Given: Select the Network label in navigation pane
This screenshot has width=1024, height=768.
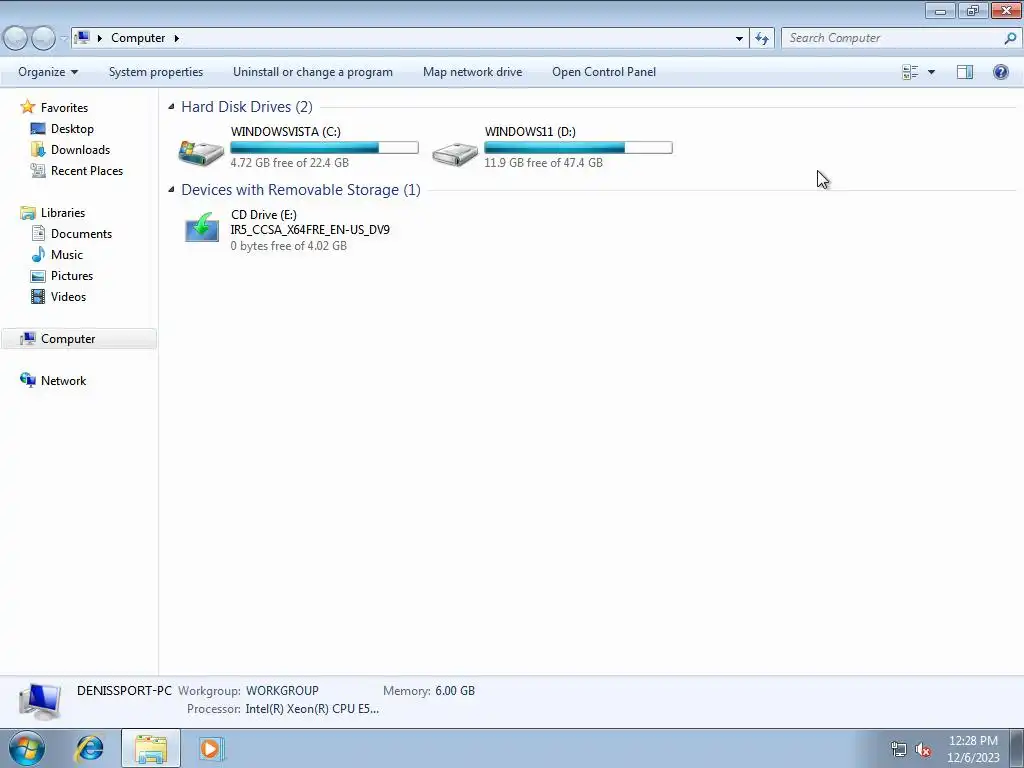Looking at the screenshot, I should pyautogui.click(x=63, y=381).
